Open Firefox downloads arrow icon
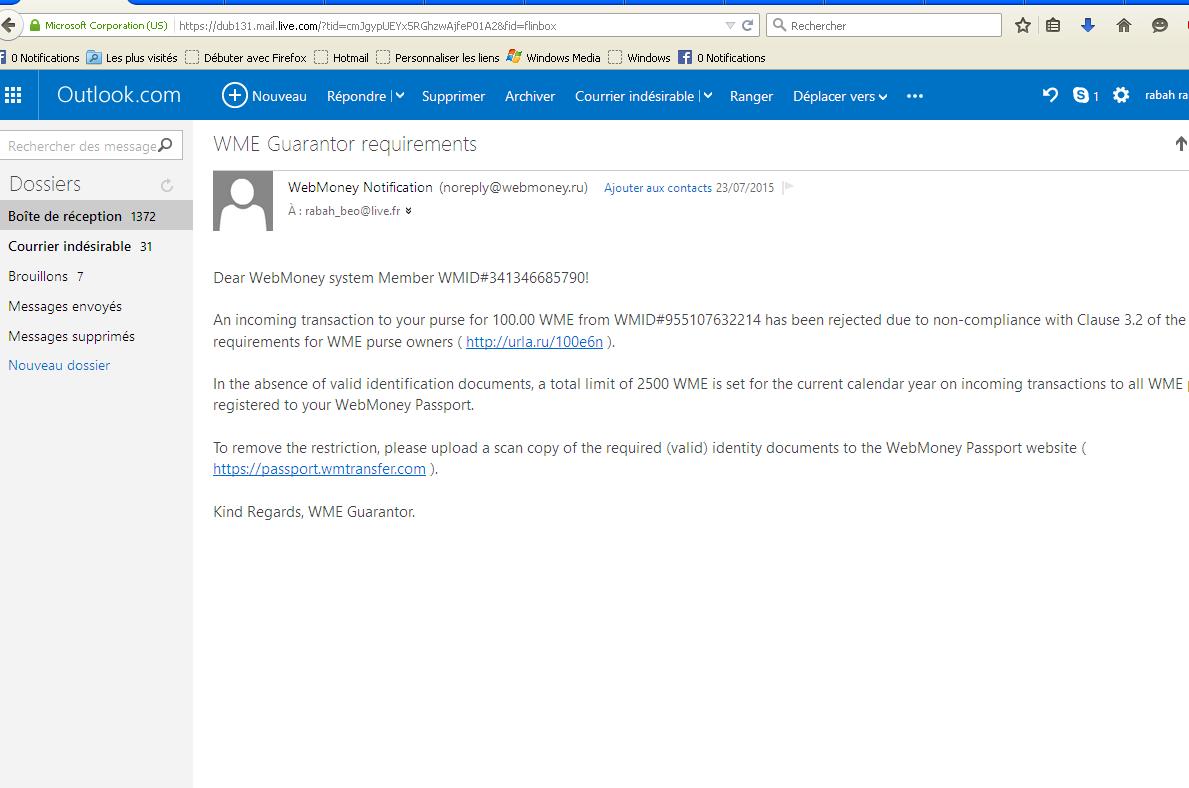Image resolution: width=1189 pixels, height=788 pixels. point(1088,26)
